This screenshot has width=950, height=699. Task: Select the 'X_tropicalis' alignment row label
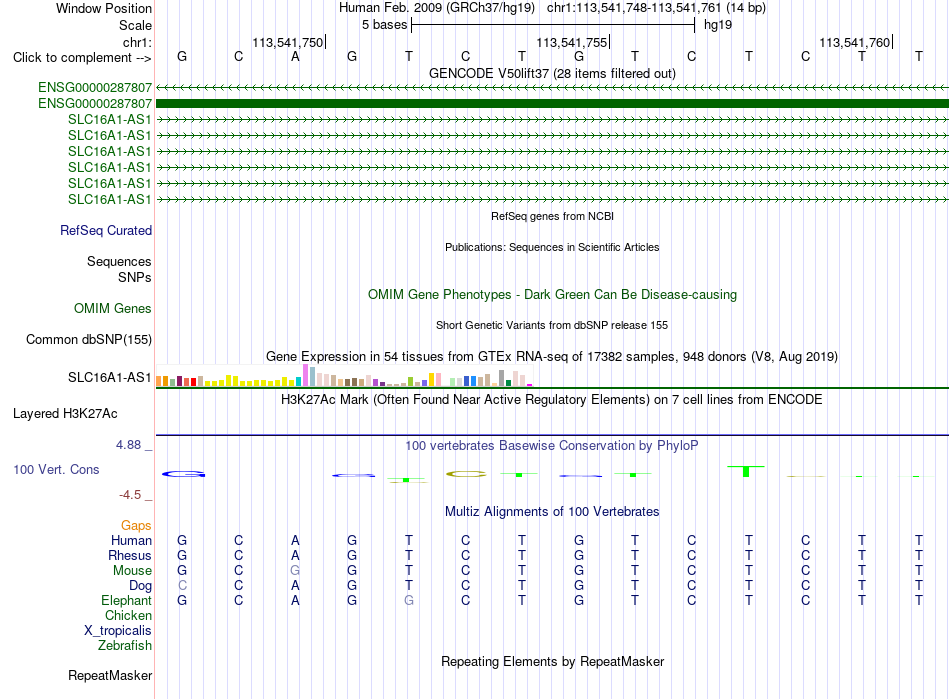118,631
